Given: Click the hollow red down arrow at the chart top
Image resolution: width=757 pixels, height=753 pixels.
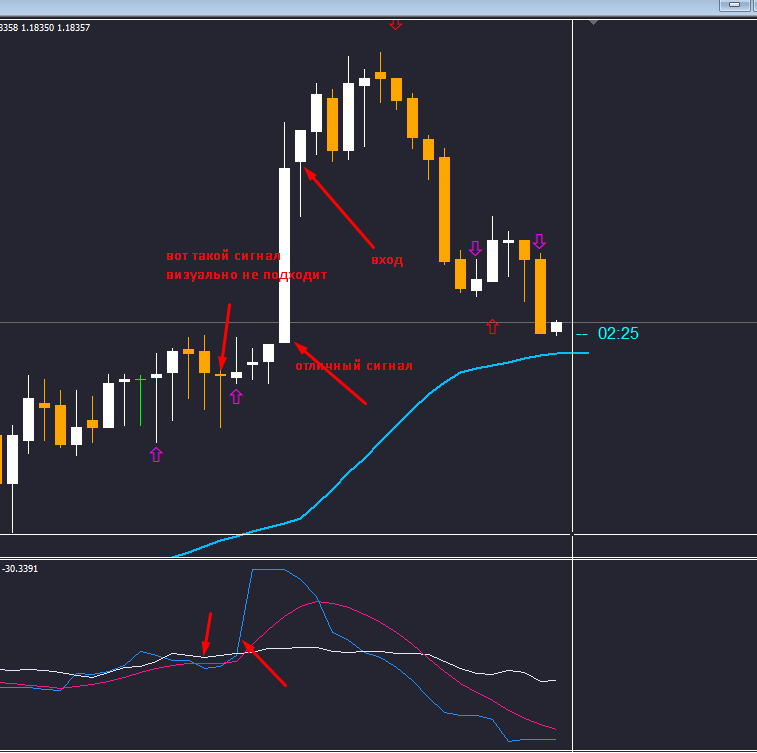Looking at the screenshot, I should [x=395, y=24].
